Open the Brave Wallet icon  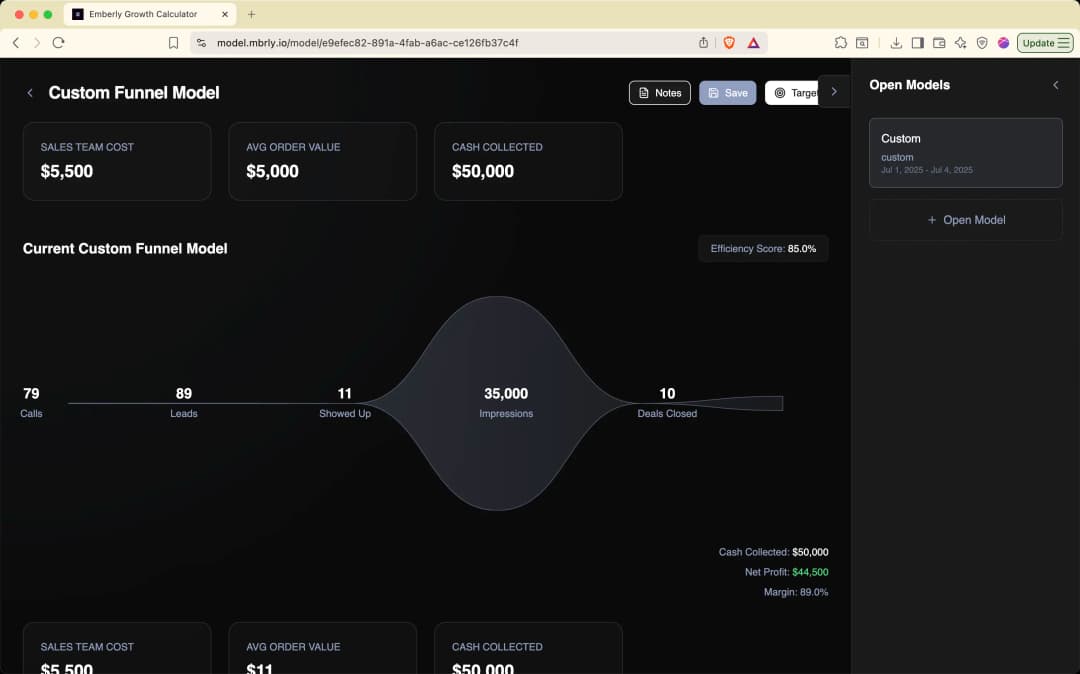coord(939,43)
